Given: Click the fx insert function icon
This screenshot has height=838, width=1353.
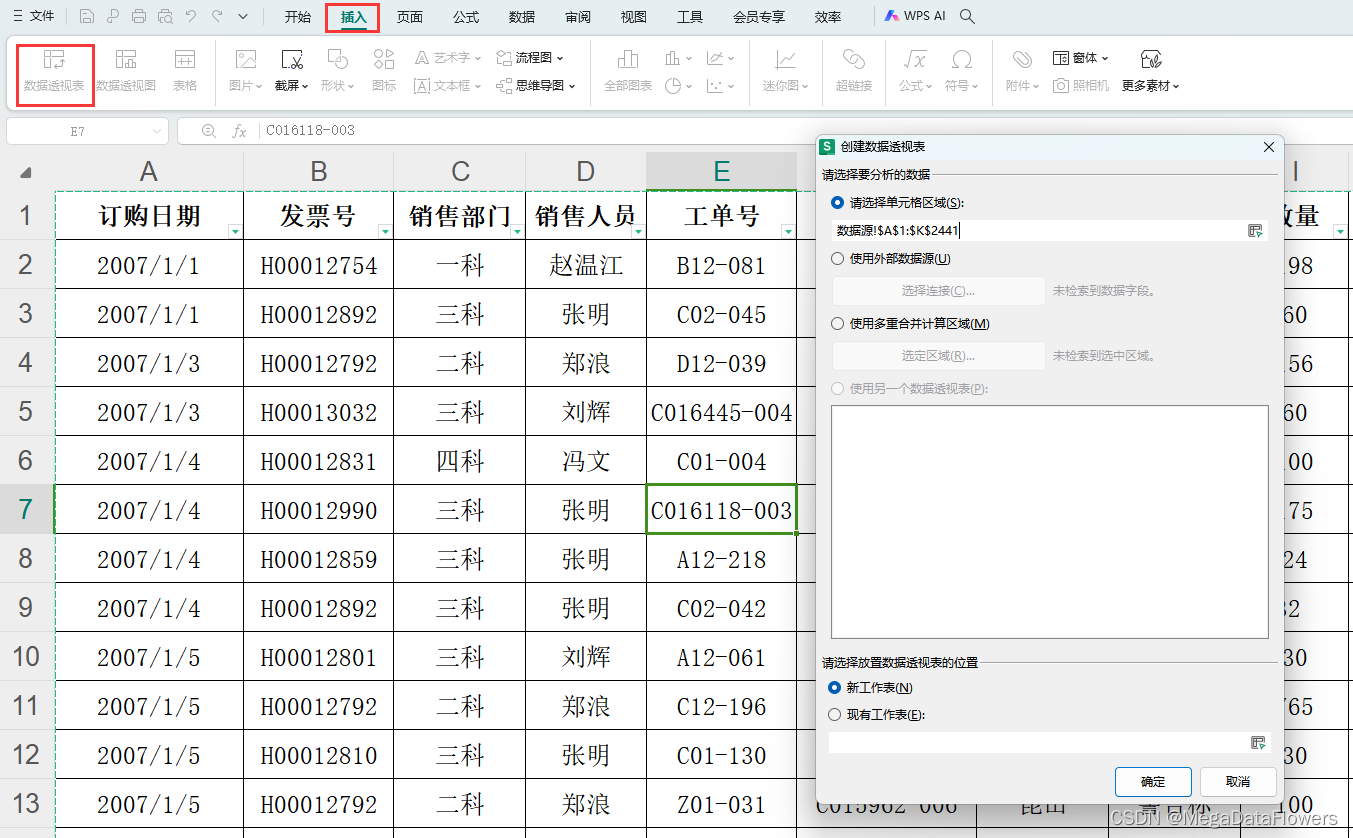Looking at the screenshot, I should click(239, 131).
